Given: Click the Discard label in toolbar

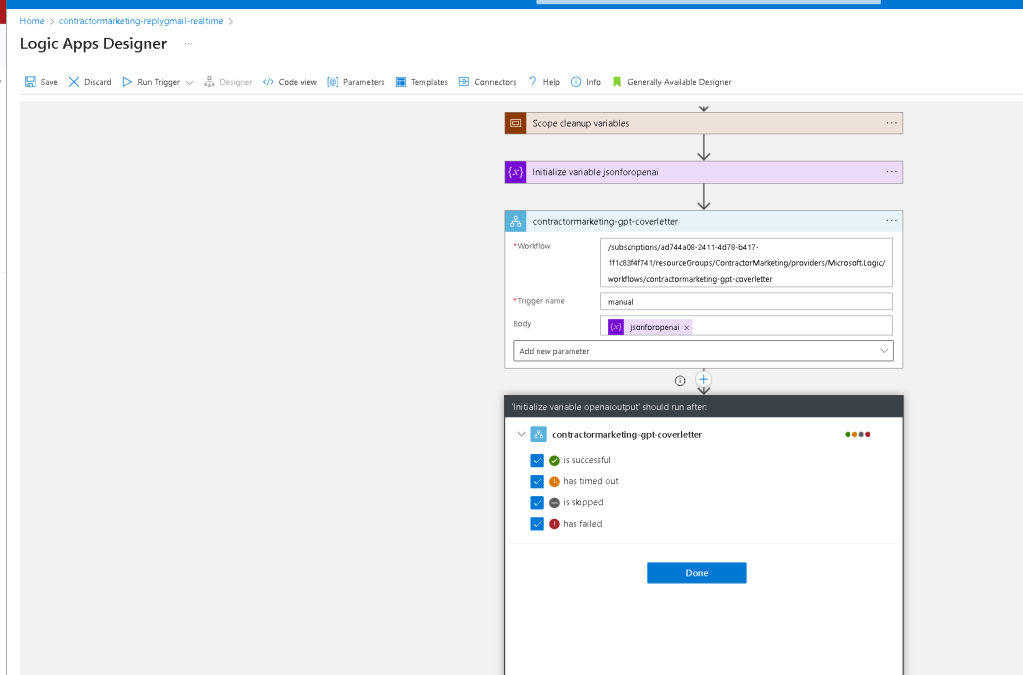Looking at the screenshot, I should pyautogui.click(x=98, y=82).
